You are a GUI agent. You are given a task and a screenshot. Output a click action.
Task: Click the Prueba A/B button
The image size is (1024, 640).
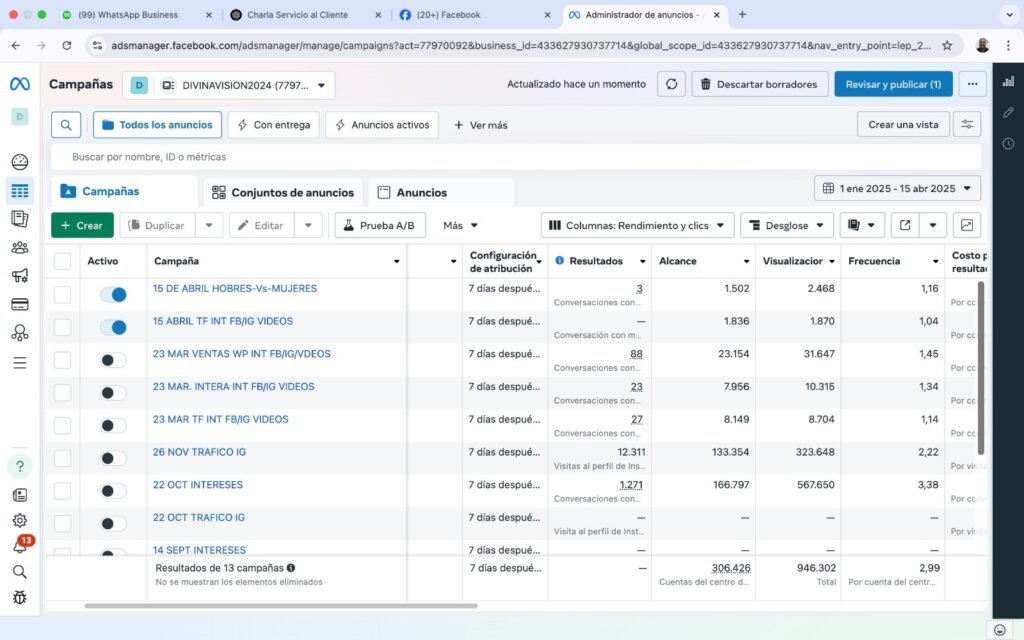379,225
